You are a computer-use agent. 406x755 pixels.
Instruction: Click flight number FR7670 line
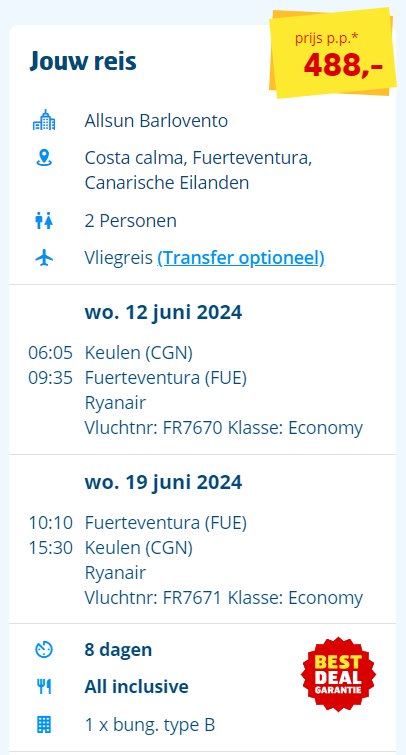[x=223, y=428]
